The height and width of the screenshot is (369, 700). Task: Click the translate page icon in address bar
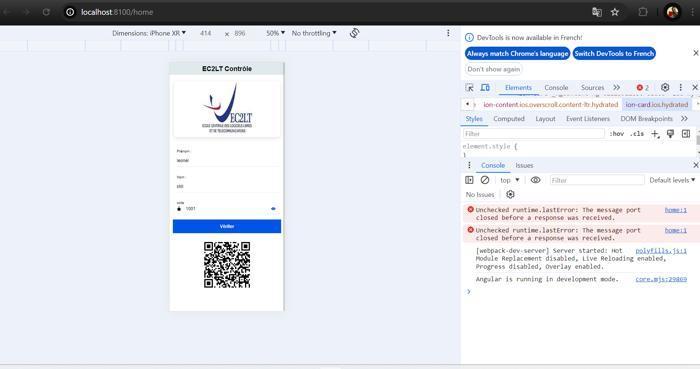tap(596, 12)
